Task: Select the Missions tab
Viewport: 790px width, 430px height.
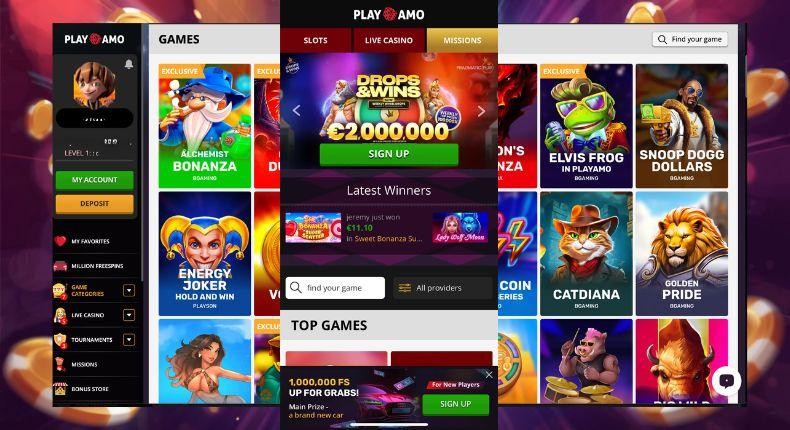Action: (x=462, y=40)
